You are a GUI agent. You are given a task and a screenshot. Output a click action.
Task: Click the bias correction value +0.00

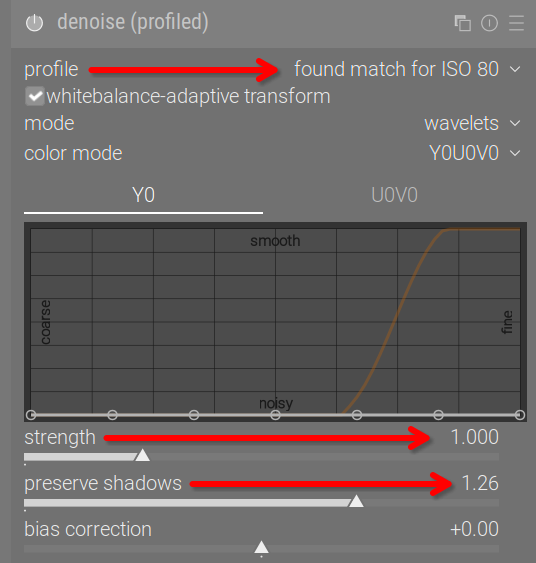pyautogui.click(x=474, y=529)
